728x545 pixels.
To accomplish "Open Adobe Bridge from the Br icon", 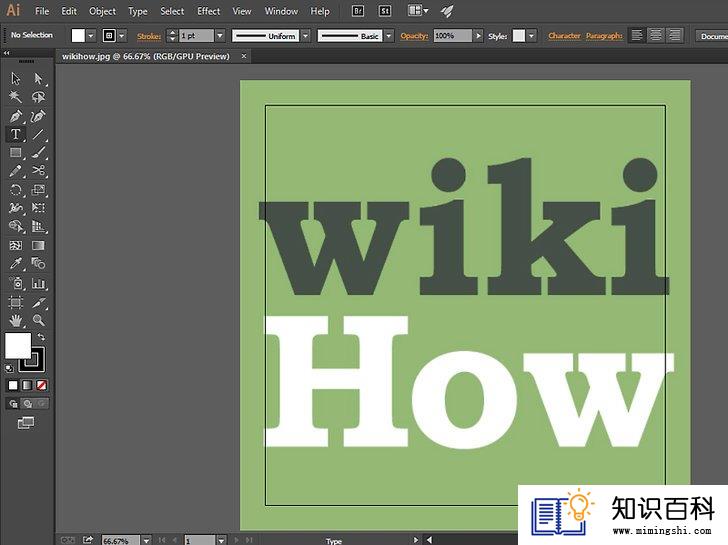I will tap(358, 11).
